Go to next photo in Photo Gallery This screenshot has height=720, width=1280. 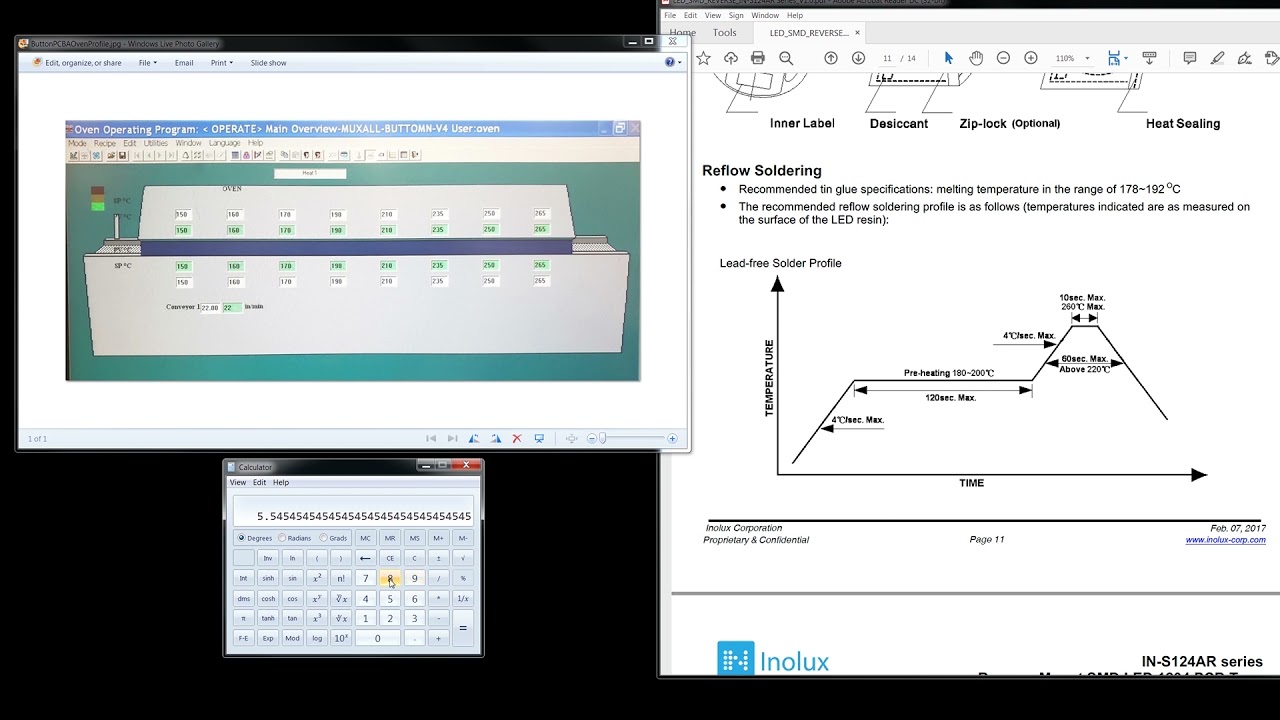click(x=452, y=438)
